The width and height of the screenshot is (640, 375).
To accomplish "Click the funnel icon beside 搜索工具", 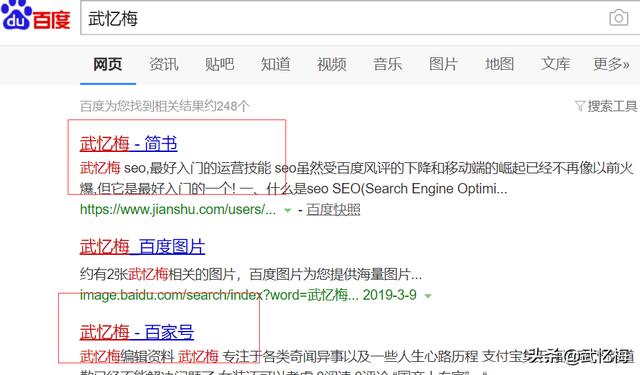I will (580, 106).
